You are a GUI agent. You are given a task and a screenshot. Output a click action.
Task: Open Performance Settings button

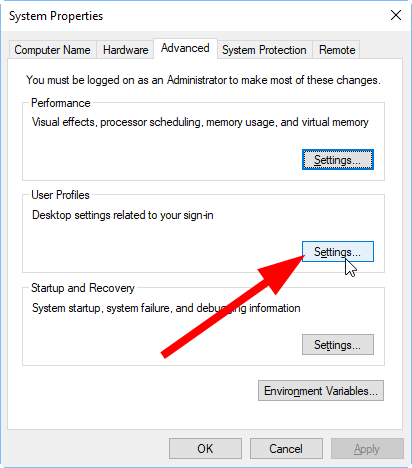coord(338,160)
